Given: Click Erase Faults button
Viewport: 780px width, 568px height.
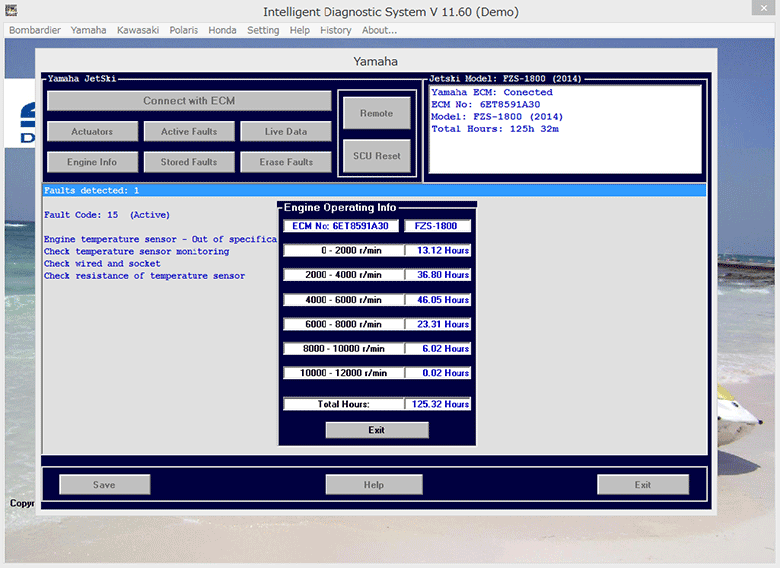Looking at the screenshot, I should pos(286,162).
